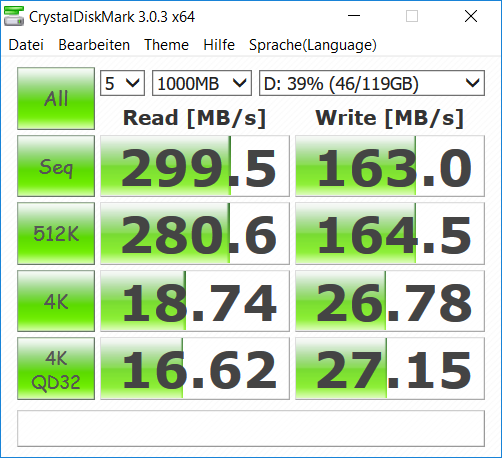Start the 512K benchmark test

[56, 233]
